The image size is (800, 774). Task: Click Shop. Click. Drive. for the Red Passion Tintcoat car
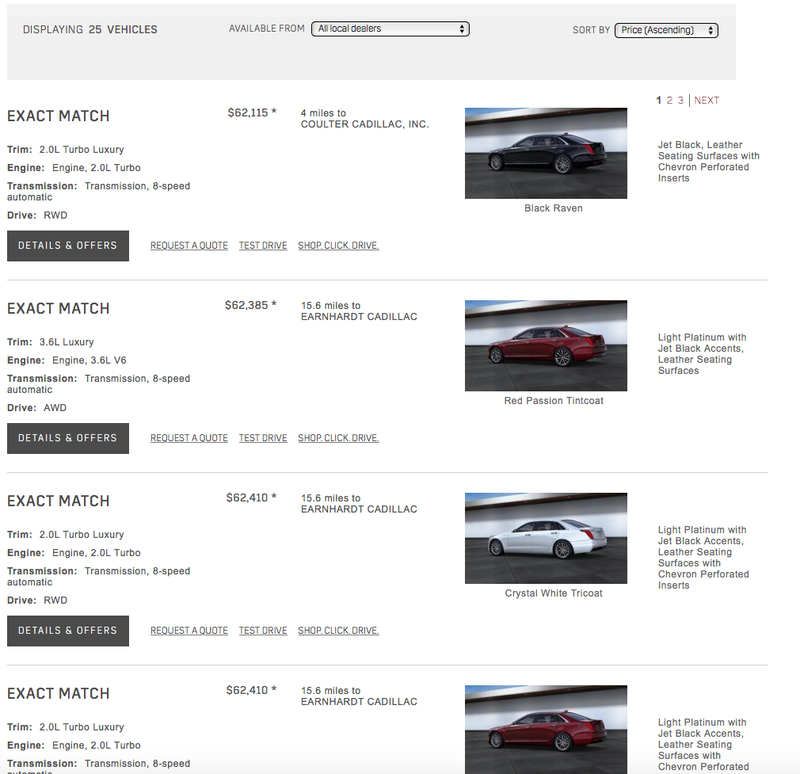[x=338, y=438]
